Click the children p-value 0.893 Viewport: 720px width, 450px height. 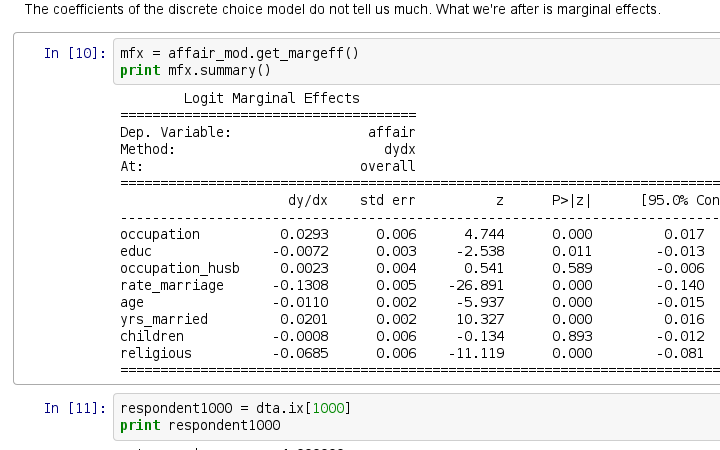coord(572,336)
